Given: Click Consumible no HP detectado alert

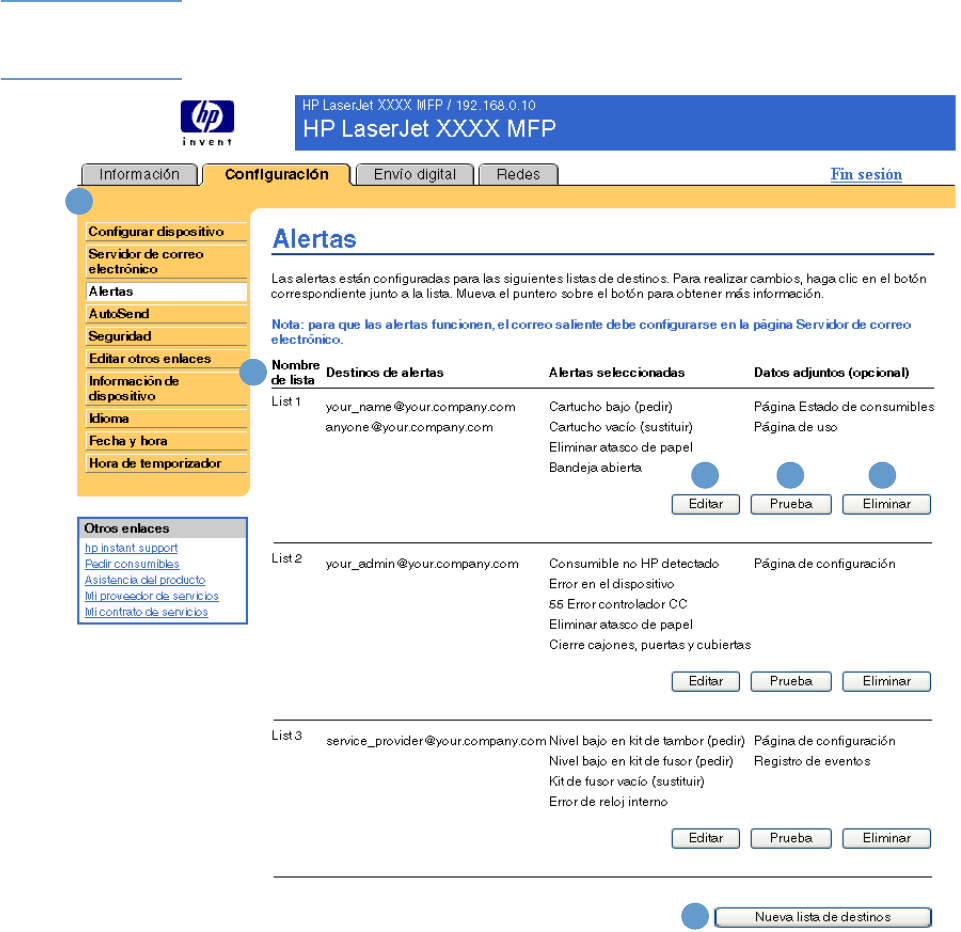Looking at the screenshot, I should pos(634,564).
